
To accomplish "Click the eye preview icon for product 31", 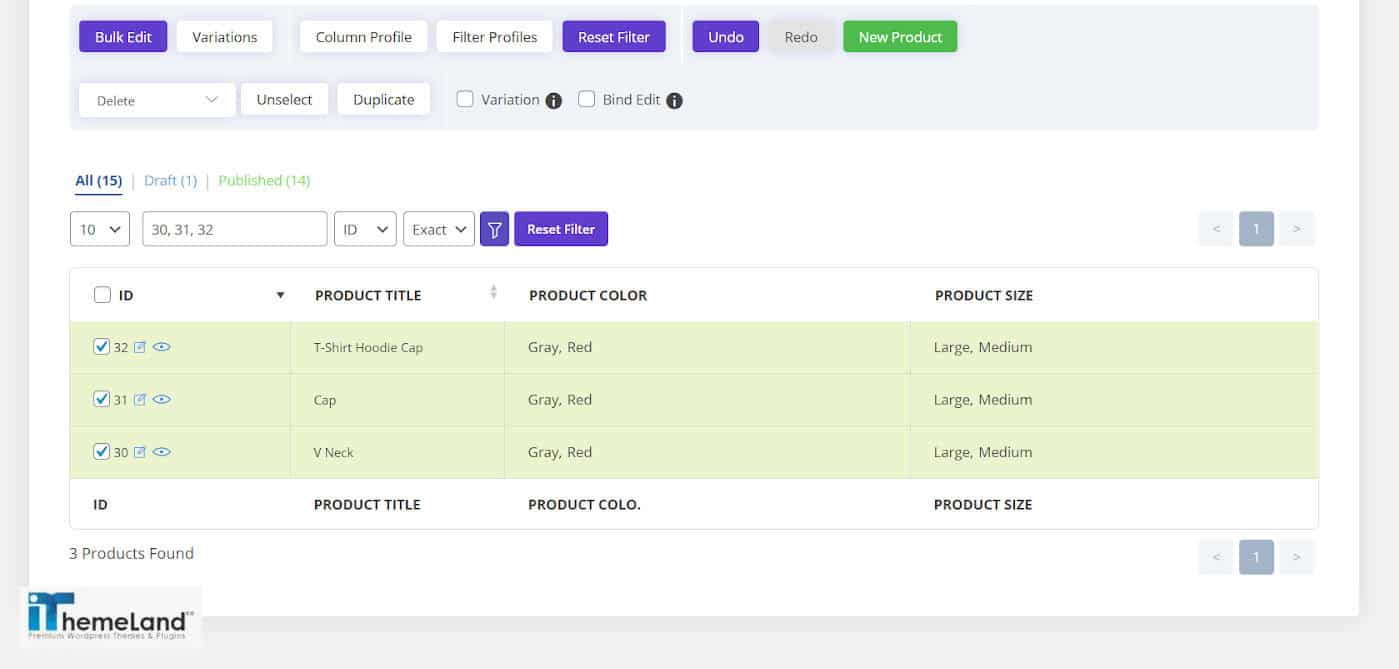I will point(162,399).
